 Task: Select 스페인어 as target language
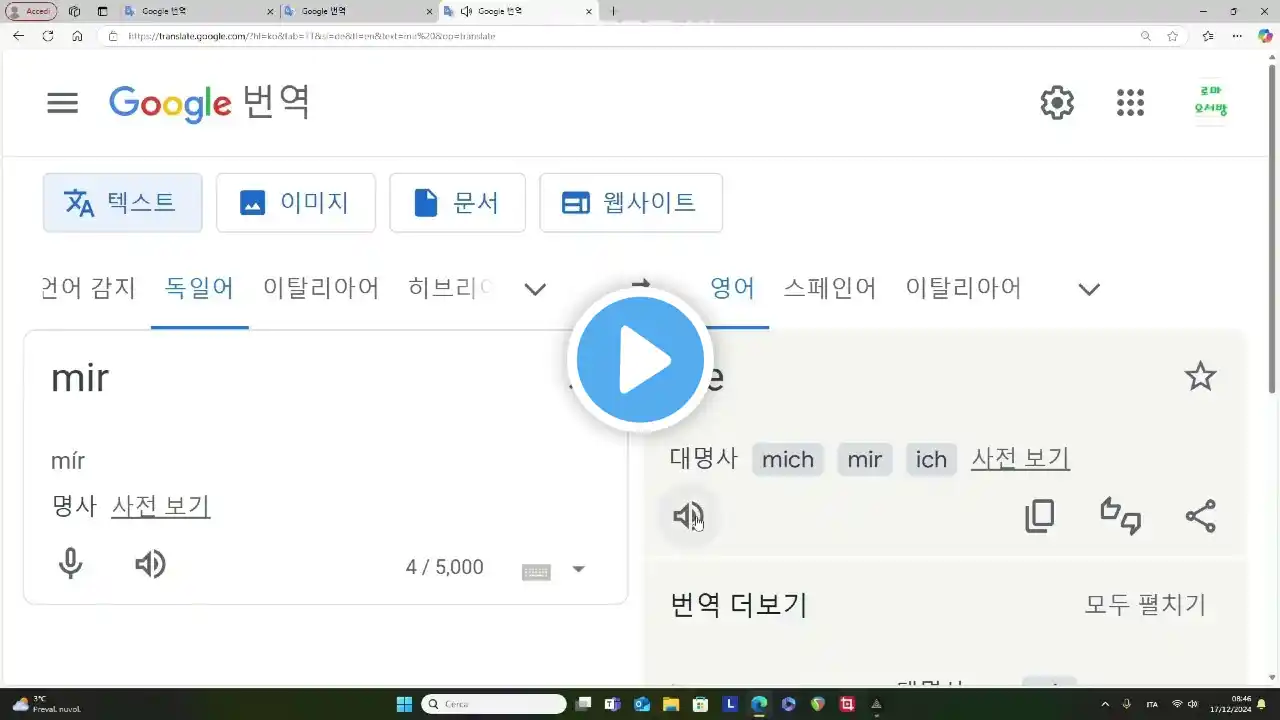point(829,289)
